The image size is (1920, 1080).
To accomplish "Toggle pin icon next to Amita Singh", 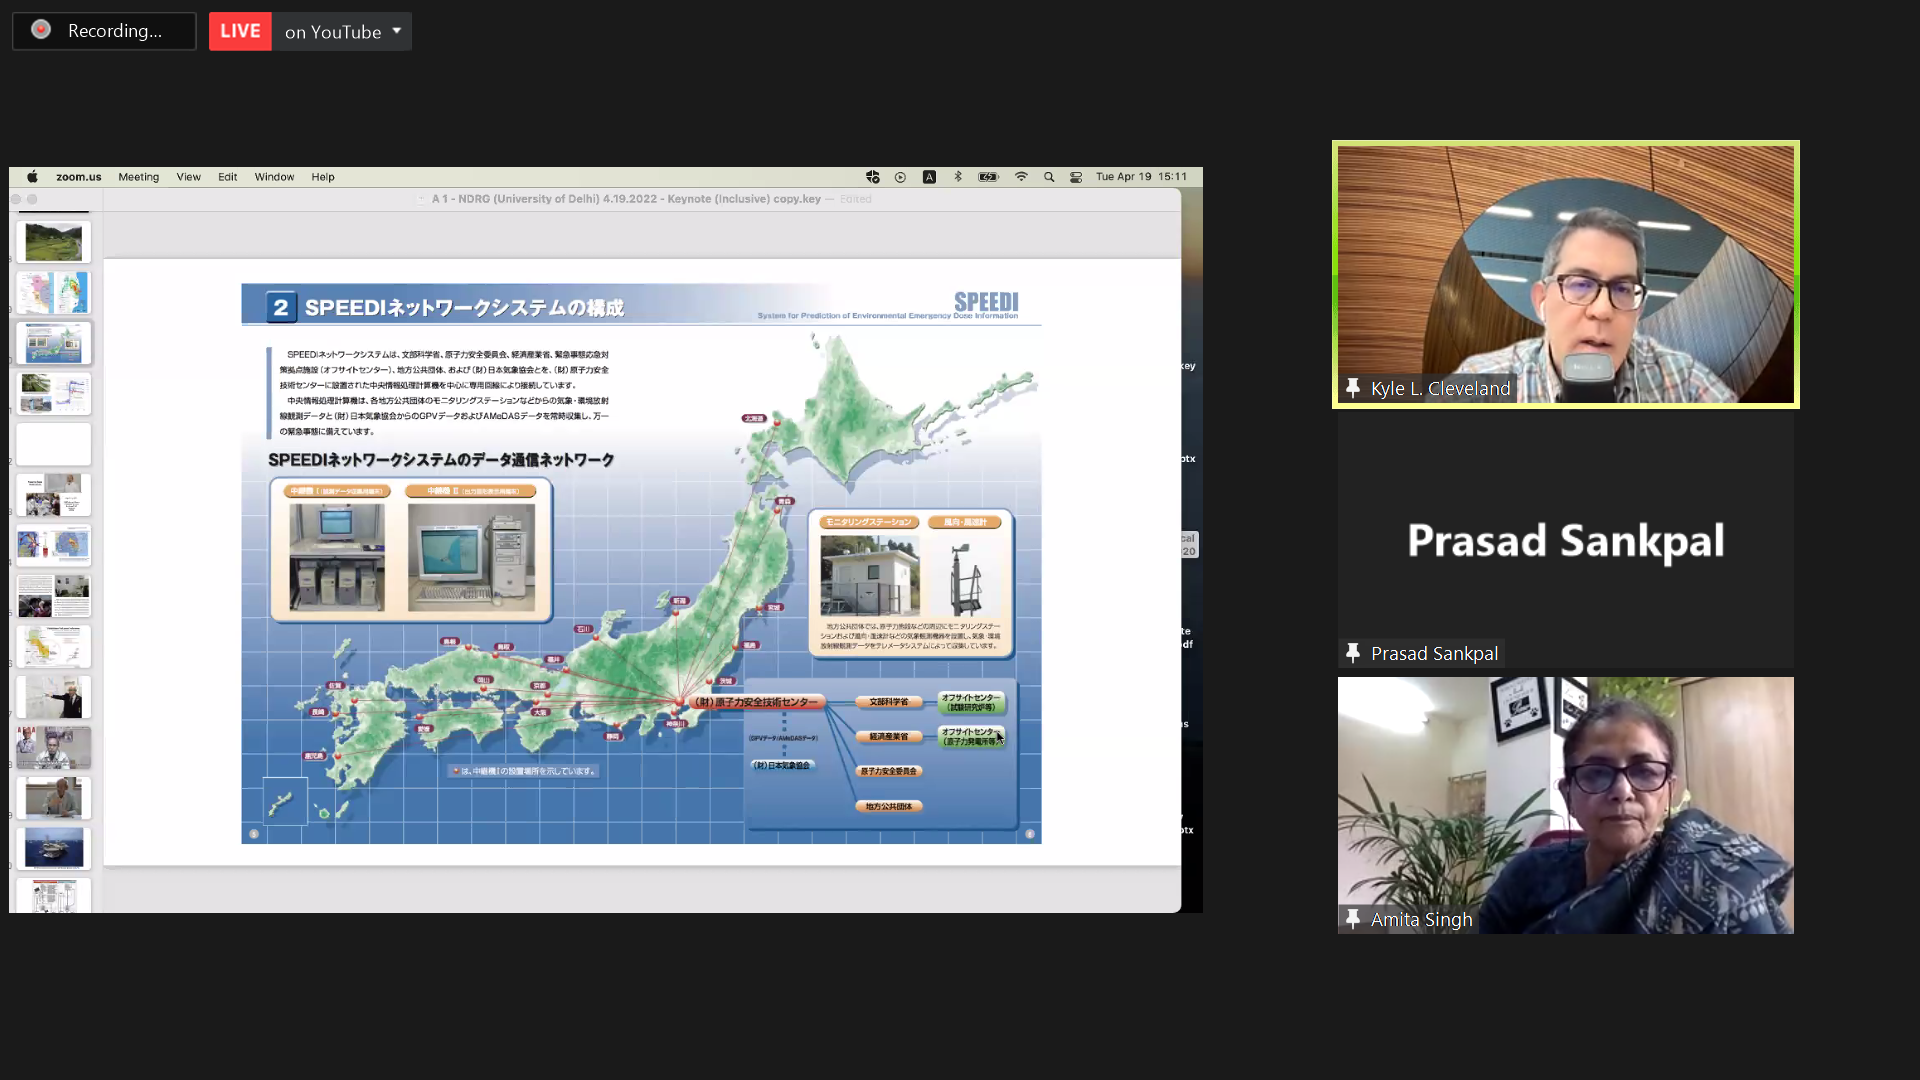I will click(x=1353, y=919).
